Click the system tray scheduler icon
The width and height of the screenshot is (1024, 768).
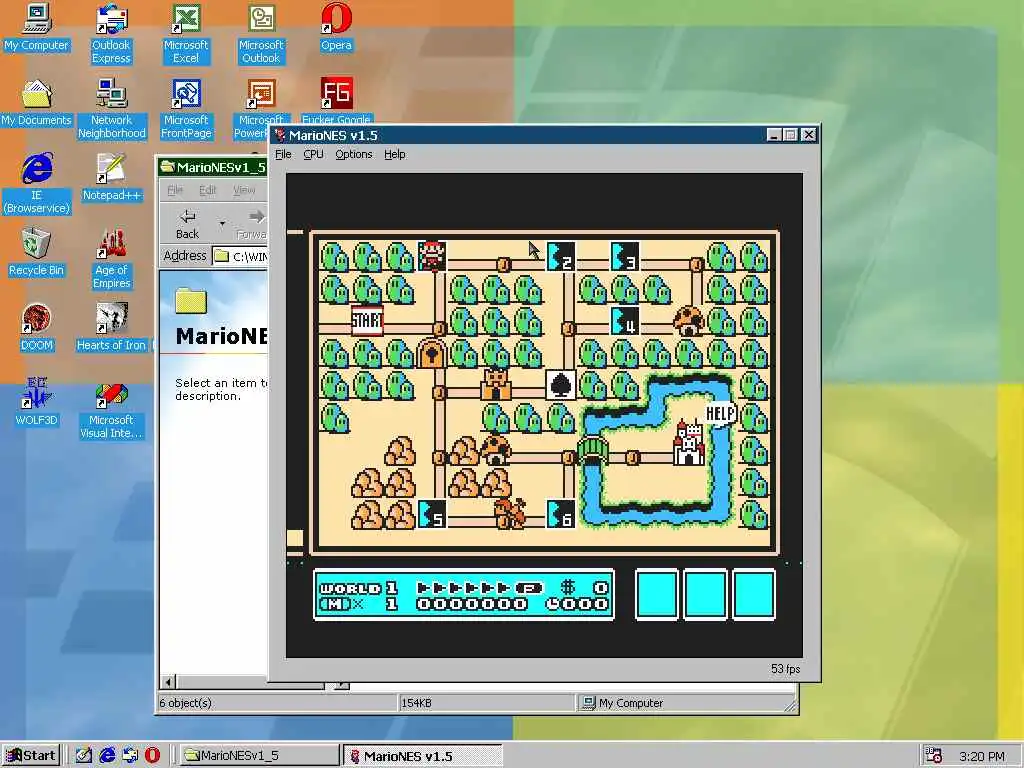[934, 756]
